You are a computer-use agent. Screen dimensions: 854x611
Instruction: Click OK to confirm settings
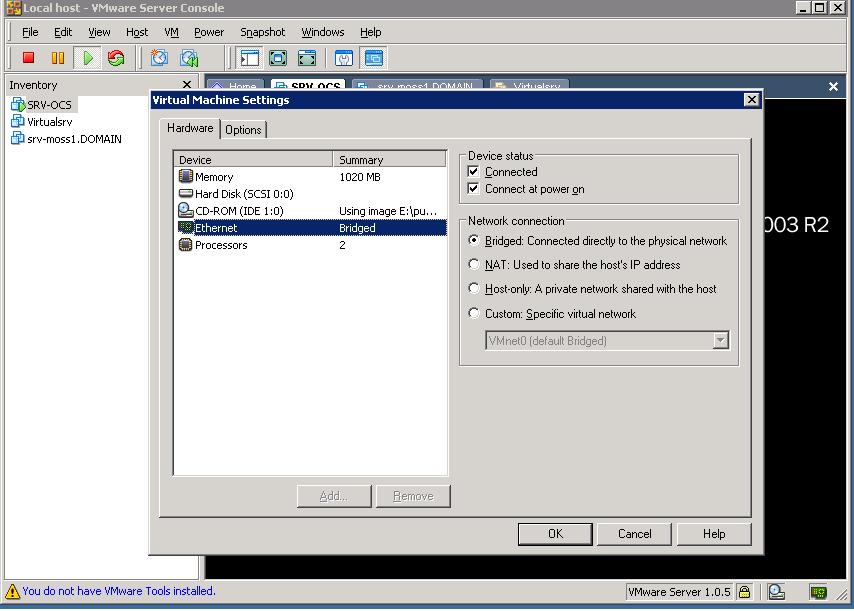(x=555, y=534)
